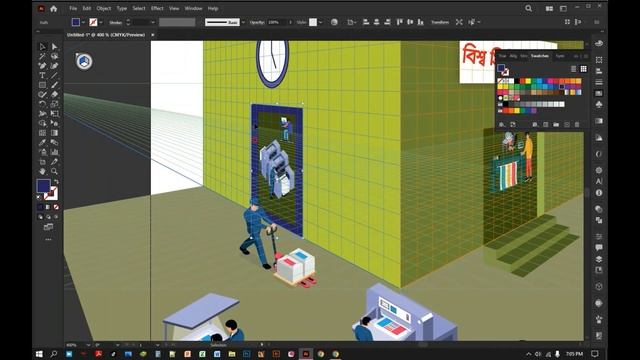The height and width of the screenshot is (360, 640).
Task: Open the Effect menu
Action: click(157, 8)
